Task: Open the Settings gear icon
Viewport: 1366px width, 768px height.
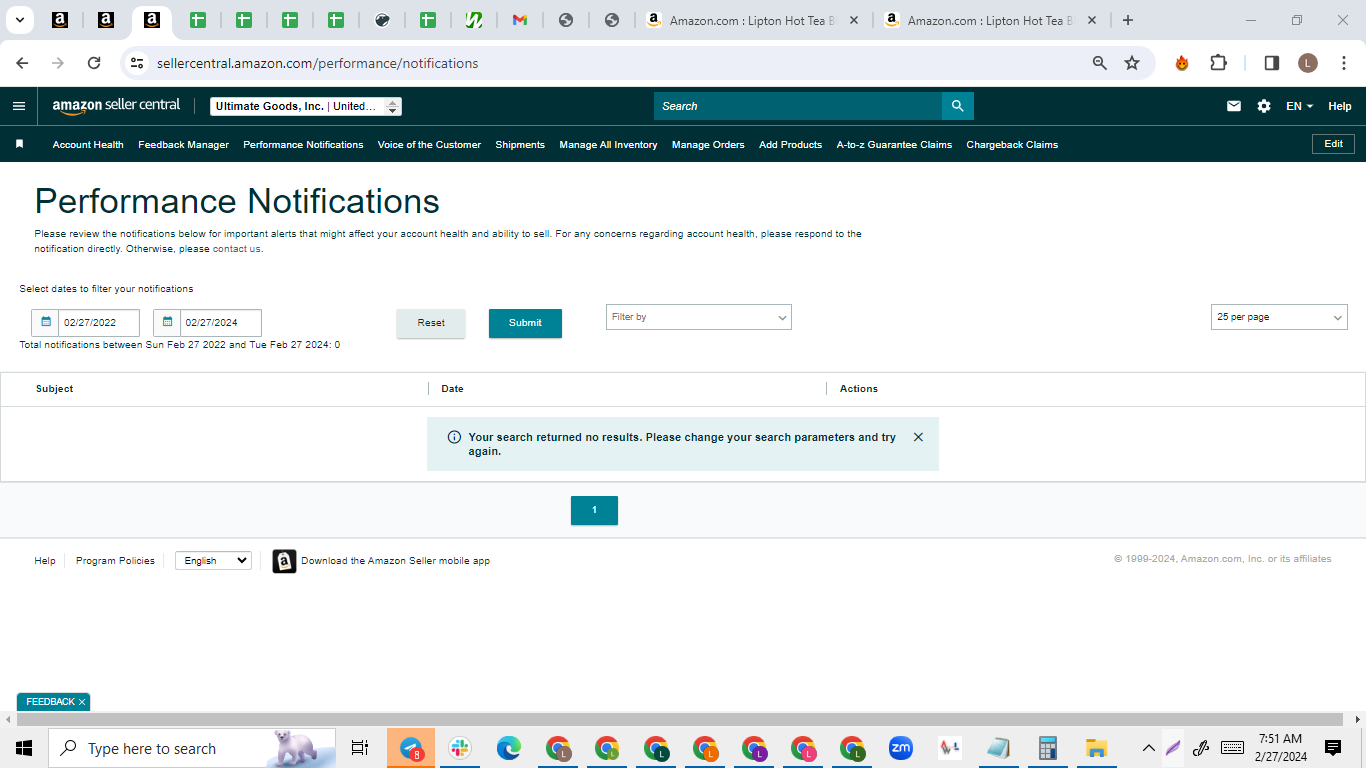Action: [x=1264, y=106]
